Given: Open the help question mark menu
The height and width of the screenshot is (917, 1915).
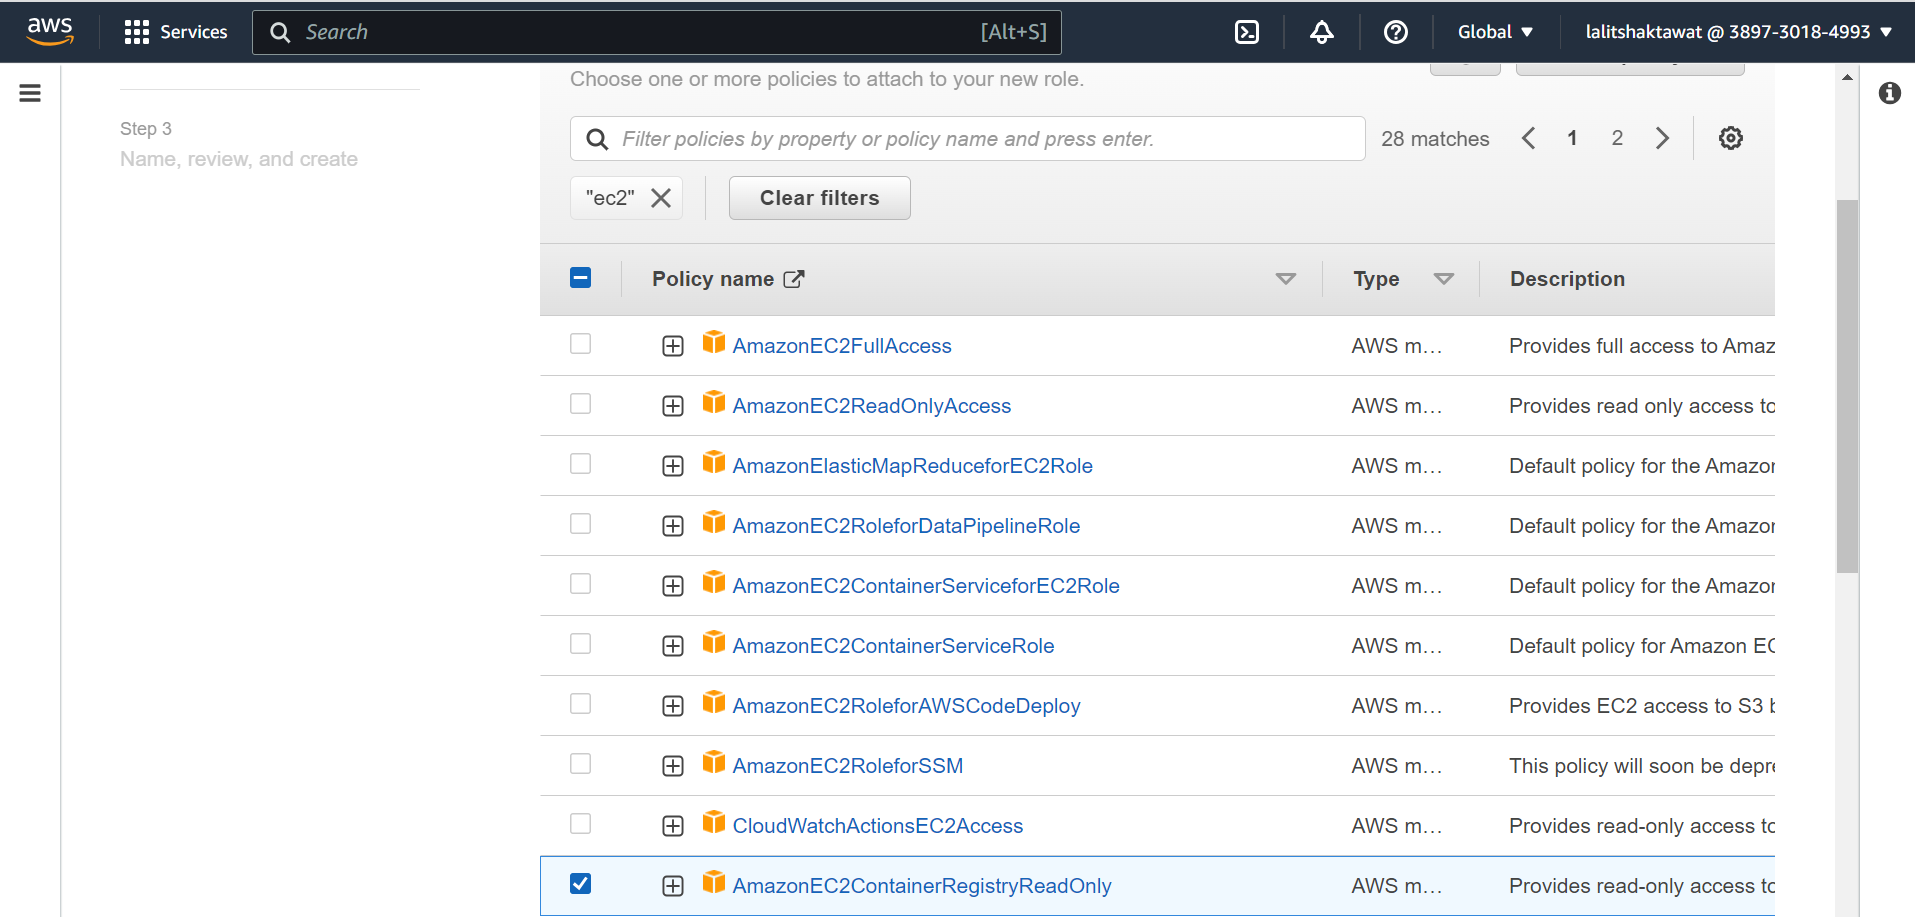Looking at the screenshot, I should point(1396,32).
